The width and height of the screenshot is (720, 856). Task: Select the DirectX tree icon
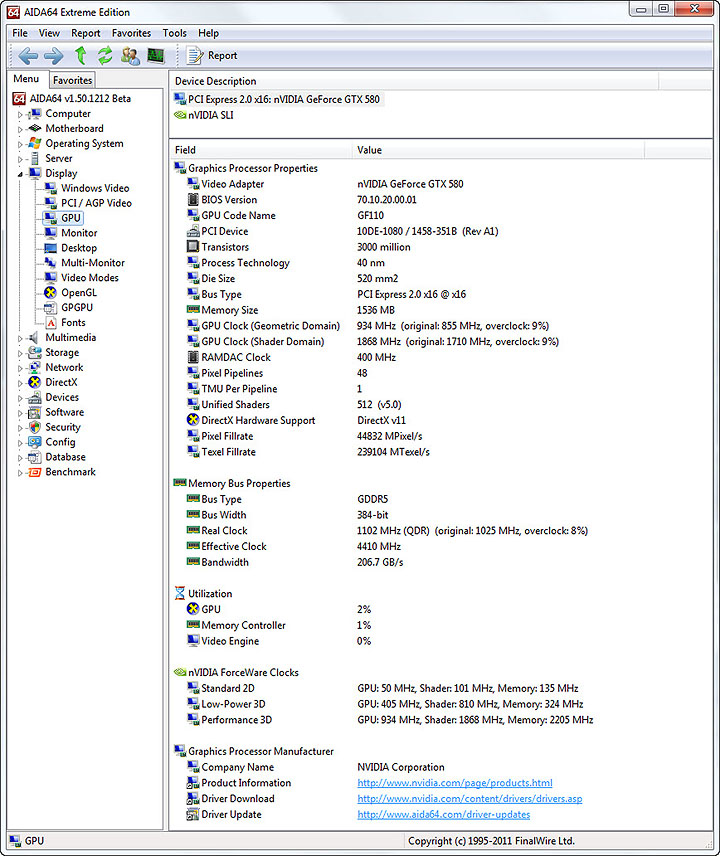tap(35, 382)
